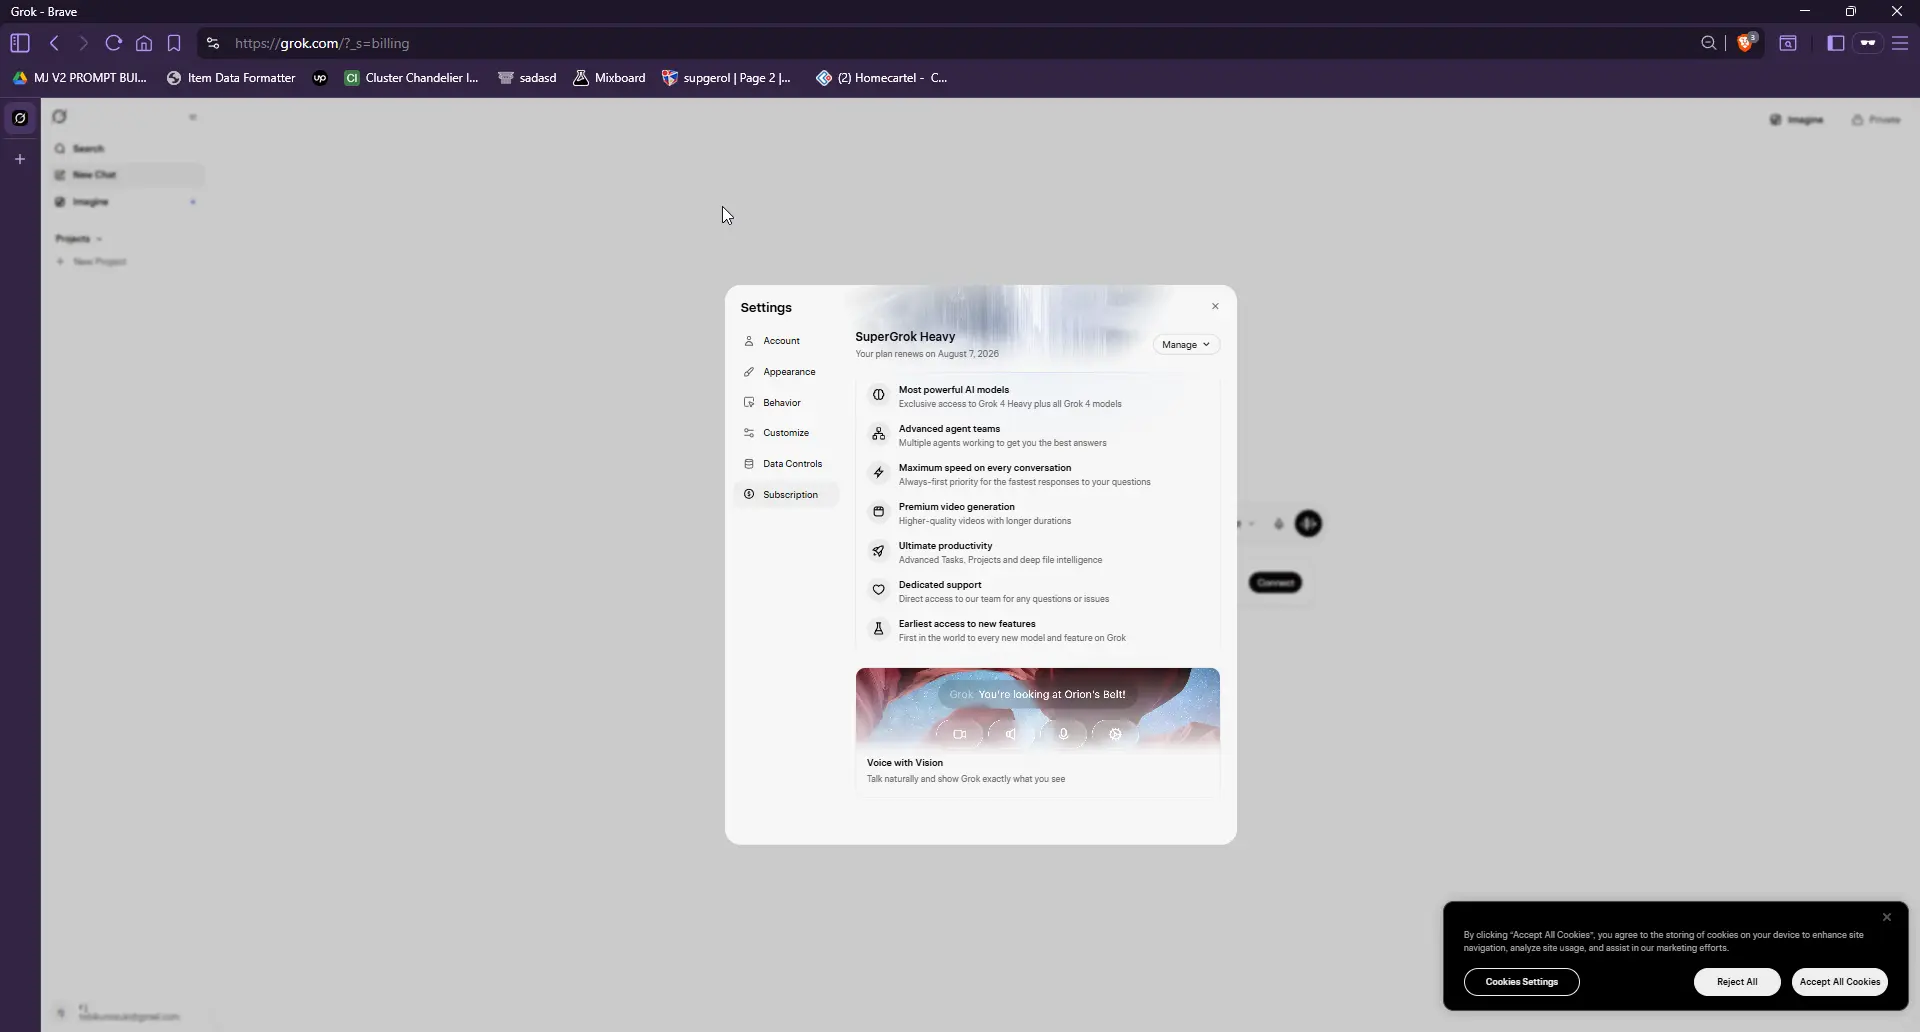1920x1032 pixels.
Task: Click Reject All cookies button
Action: (1737, 982)
